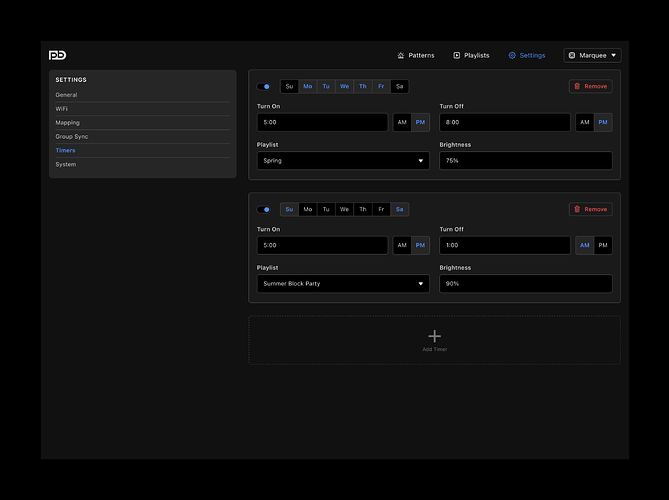The height and width of the screenshot is (500, 669).
Task: Open the Playlists page
Action: [471, 55]
